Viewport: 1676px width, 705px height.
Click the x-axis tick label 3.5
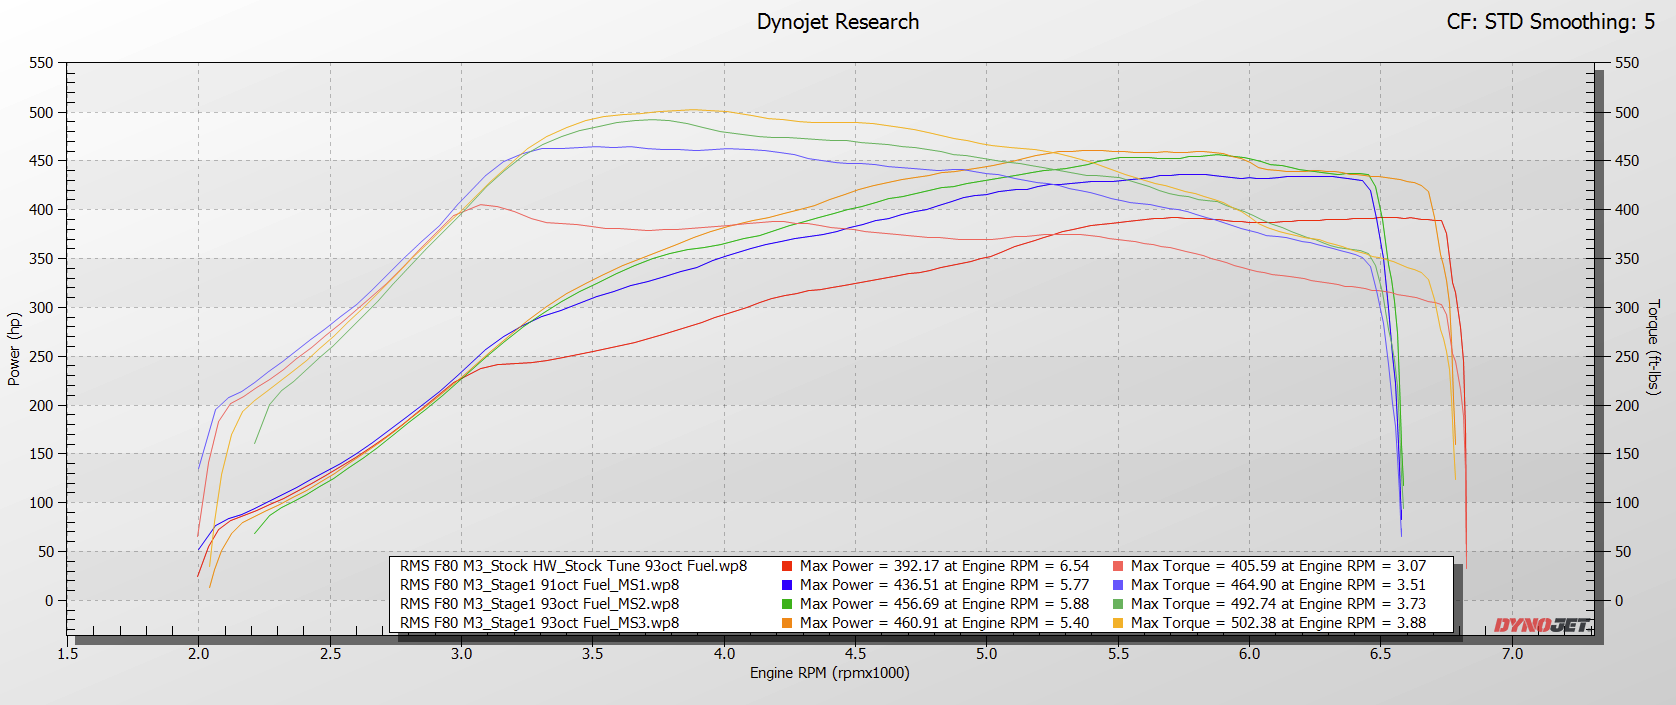pyautogui.click(x=593, y=654)
